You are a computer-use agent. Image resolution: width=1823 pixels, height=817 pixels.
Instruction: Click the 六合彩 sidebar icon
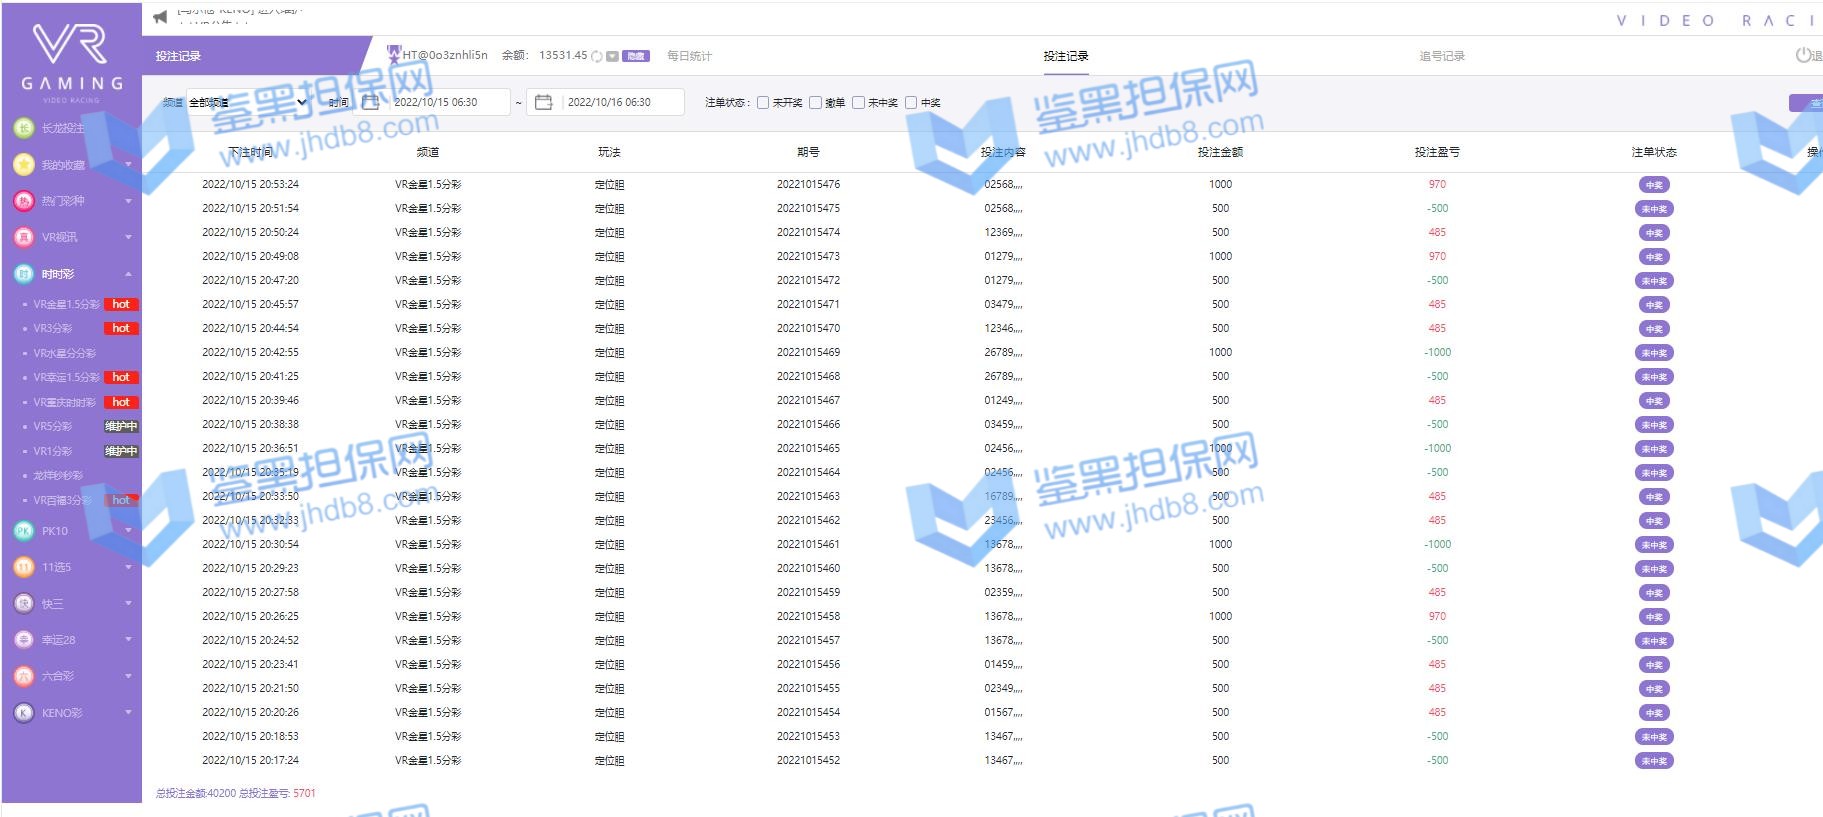tap(24, 676)
